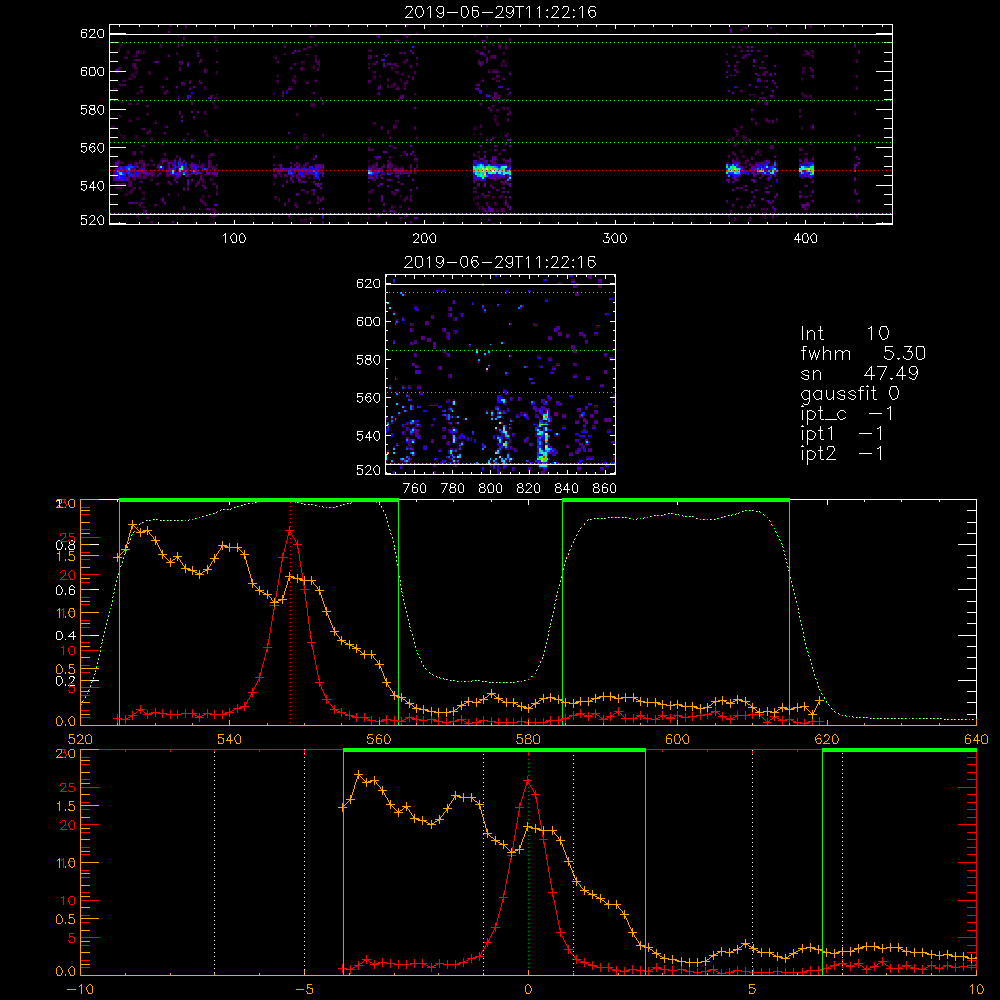Click the right thick green bar atop upper profile plot
The height and width of the screenshot is (1000, 1000).
pos(676,501)
